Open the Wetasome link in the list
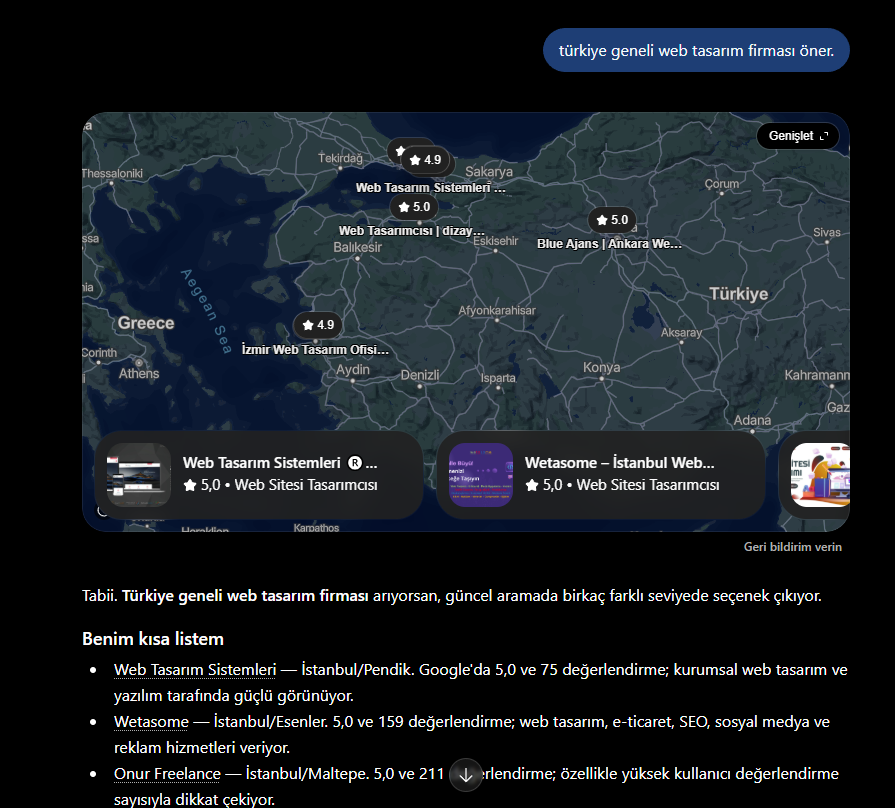895x808 pixels. point(151,721)
